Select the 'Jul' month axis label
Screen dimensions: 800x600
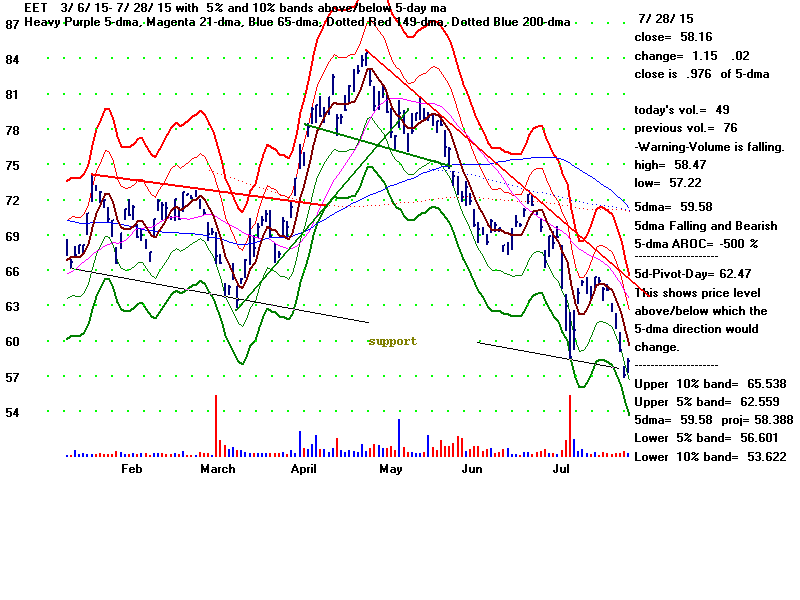[561, 469]
